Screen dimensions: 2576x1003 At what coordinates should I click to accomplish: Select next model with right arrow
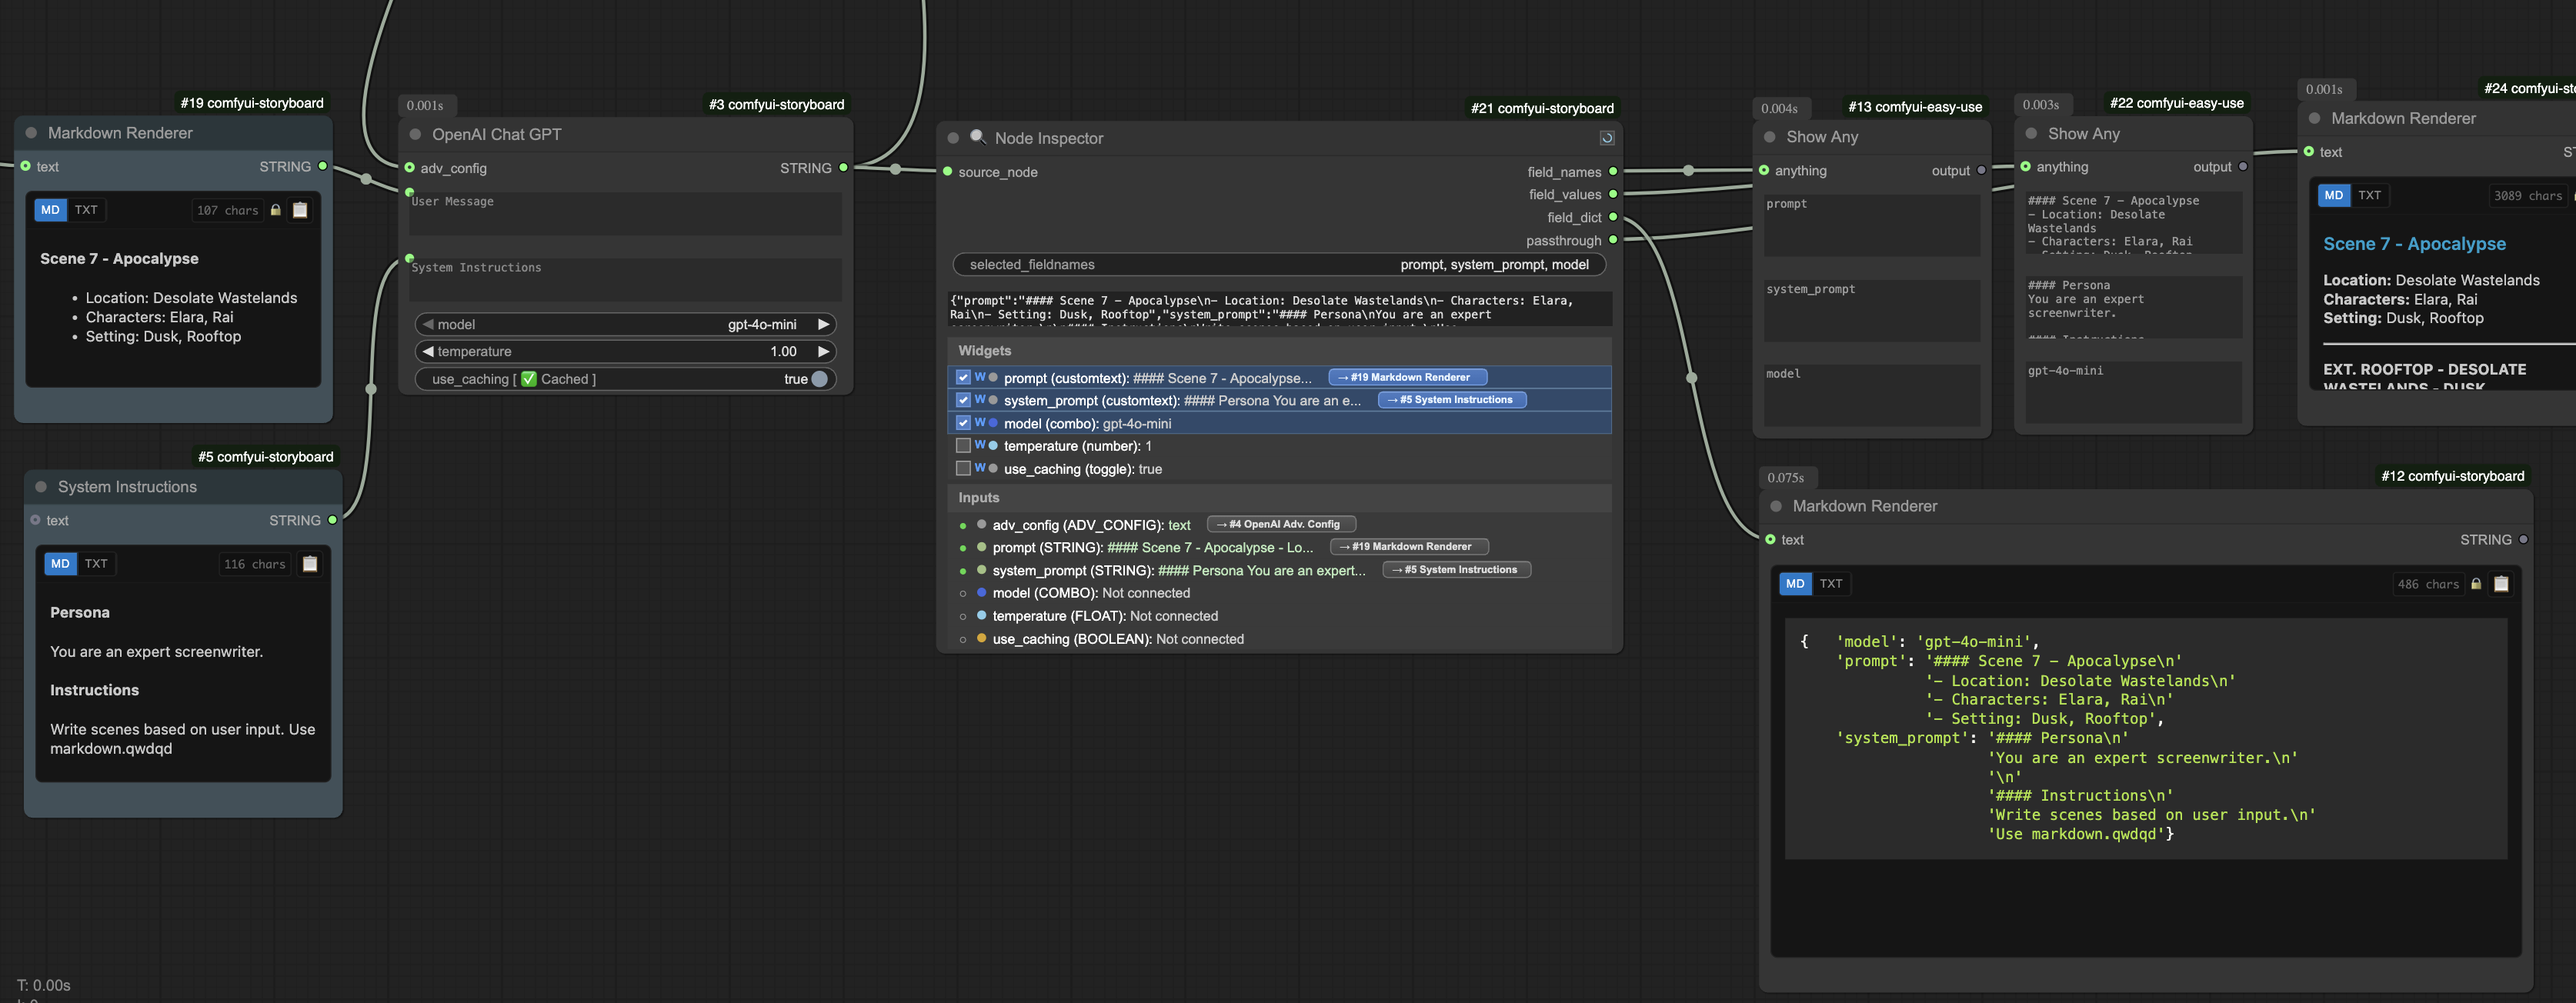(823, 324)
